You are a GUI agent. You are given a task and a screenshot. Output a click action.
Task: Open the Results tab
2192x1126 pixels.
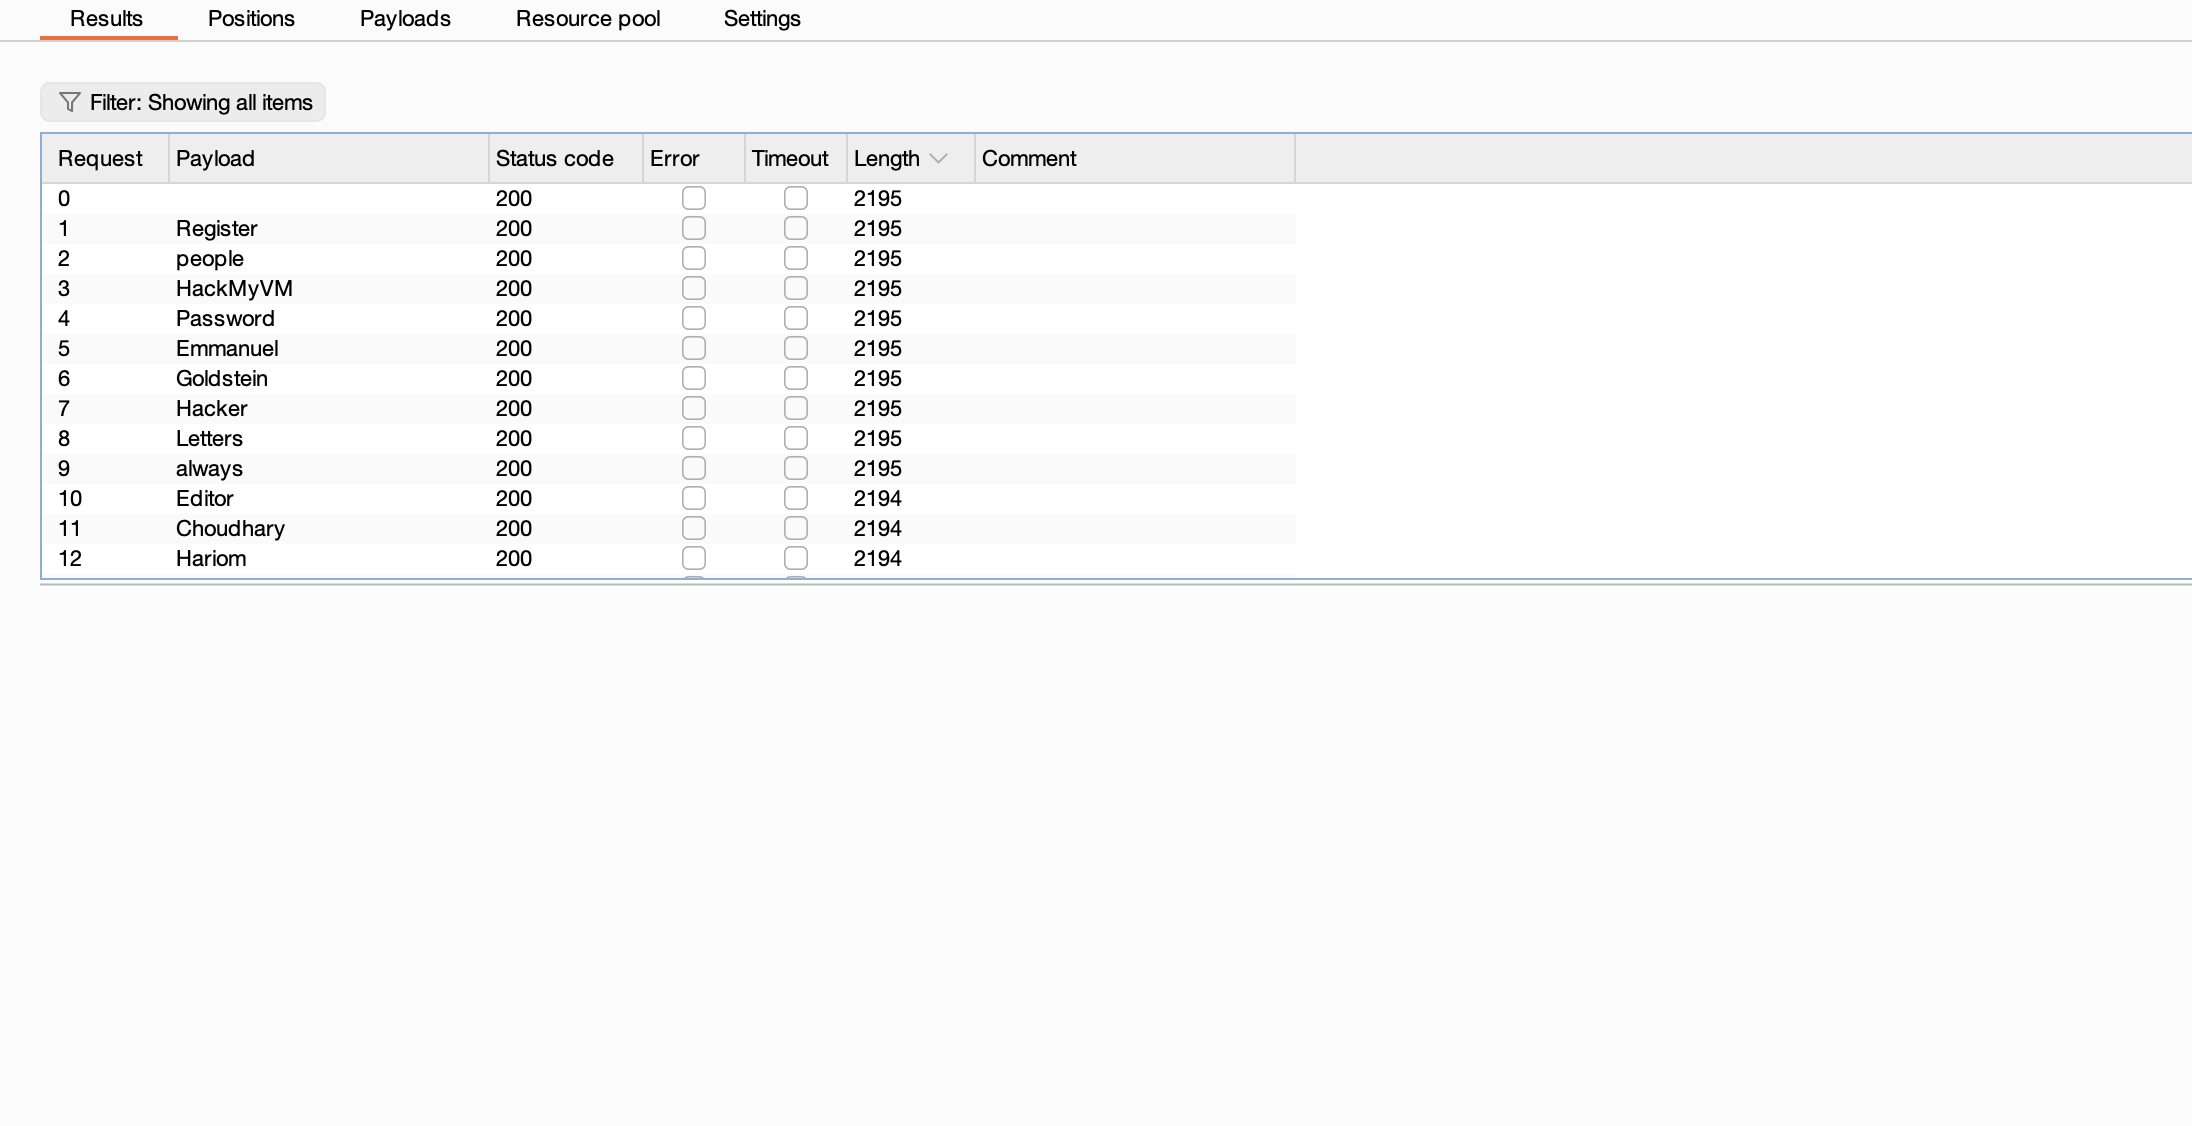107,19
